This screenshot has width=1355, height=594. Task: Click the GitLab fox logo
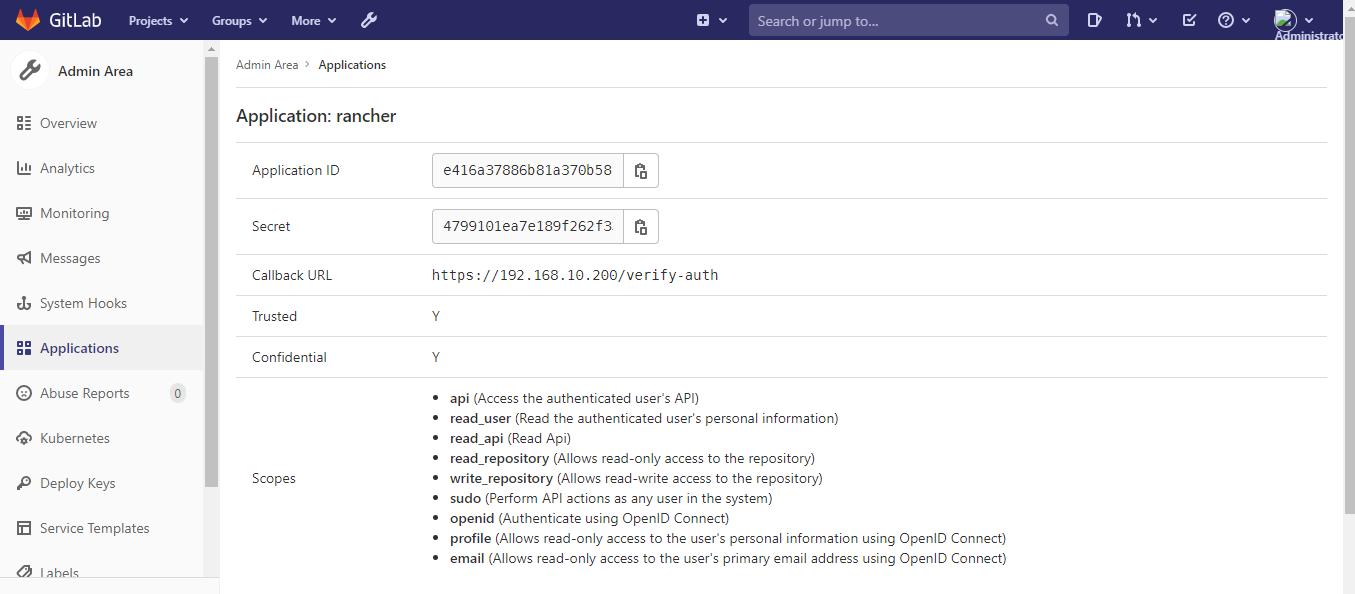click(28, 20)
